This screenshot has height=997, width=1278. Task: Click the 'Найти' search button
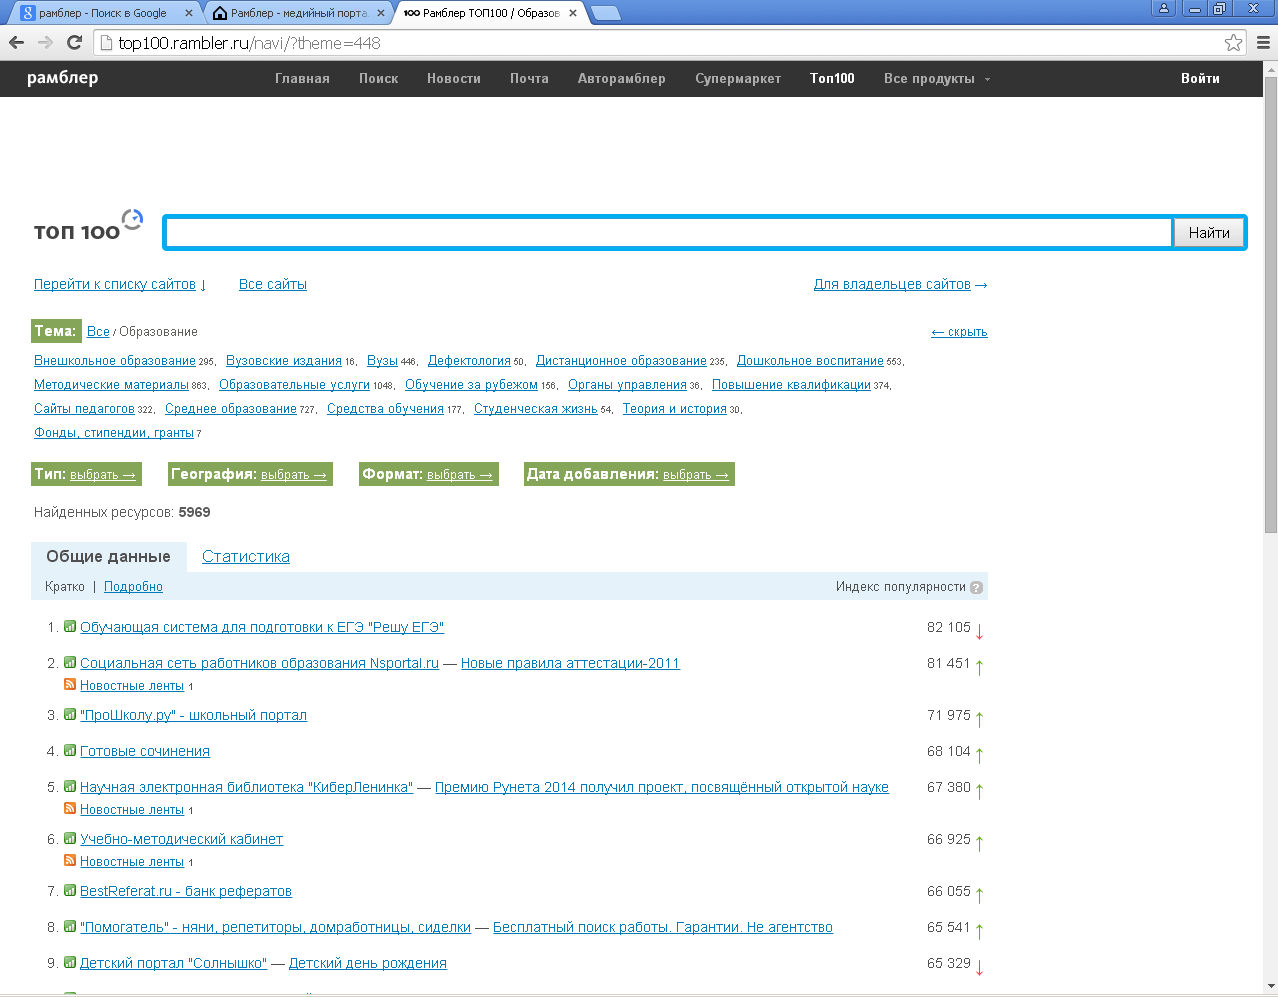[x=1209, y=233]
